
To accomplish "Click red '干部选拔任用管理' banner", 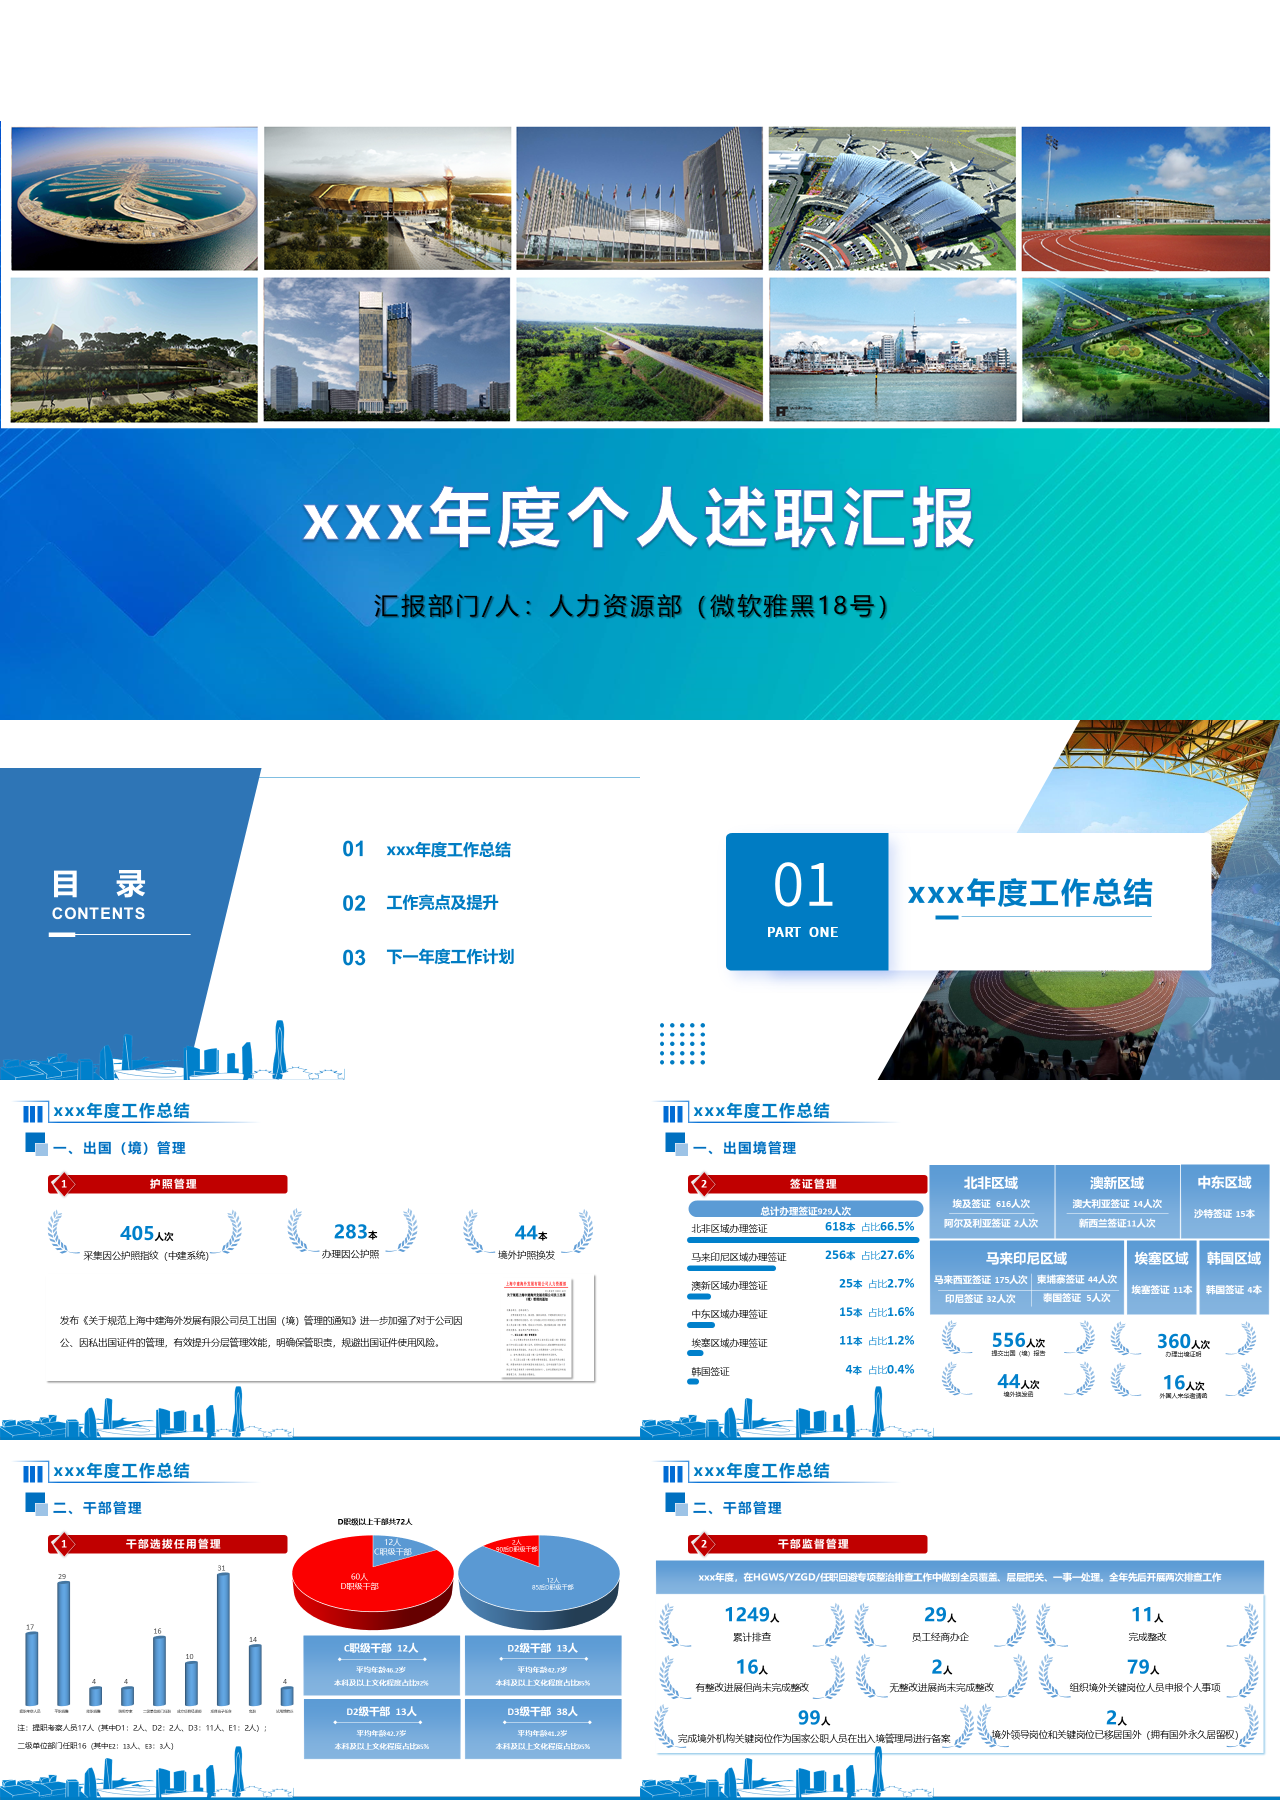I will point(168,1544).
